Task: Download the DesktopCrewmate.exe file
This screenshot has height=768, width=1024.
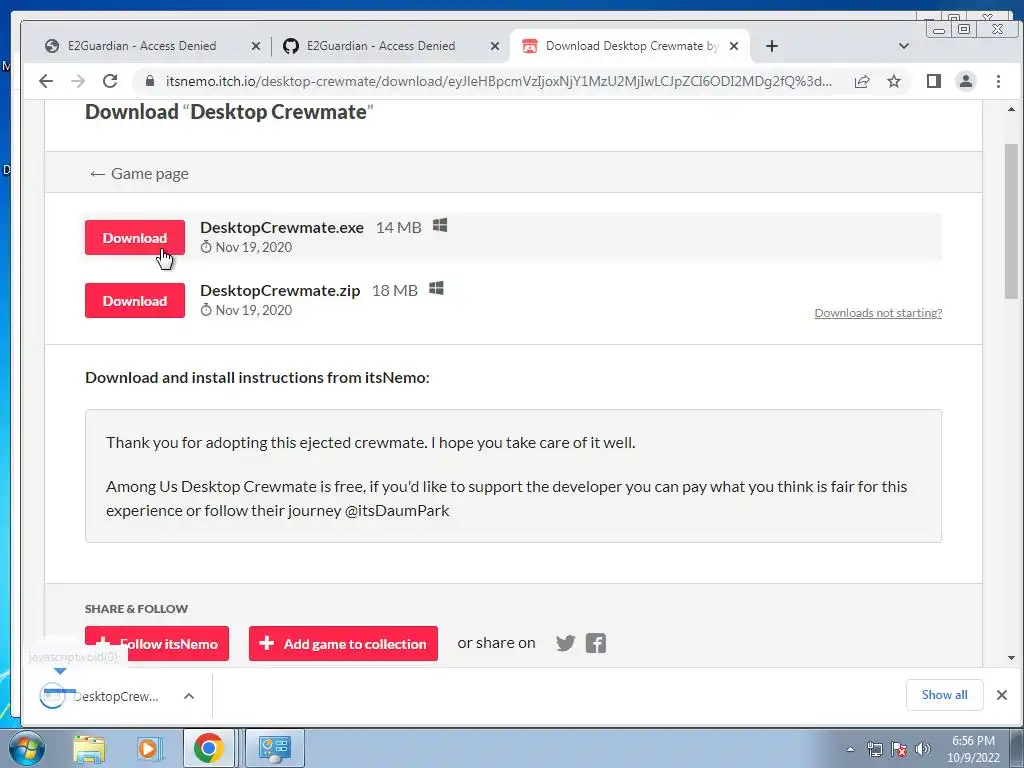Action: pos(135,238)
